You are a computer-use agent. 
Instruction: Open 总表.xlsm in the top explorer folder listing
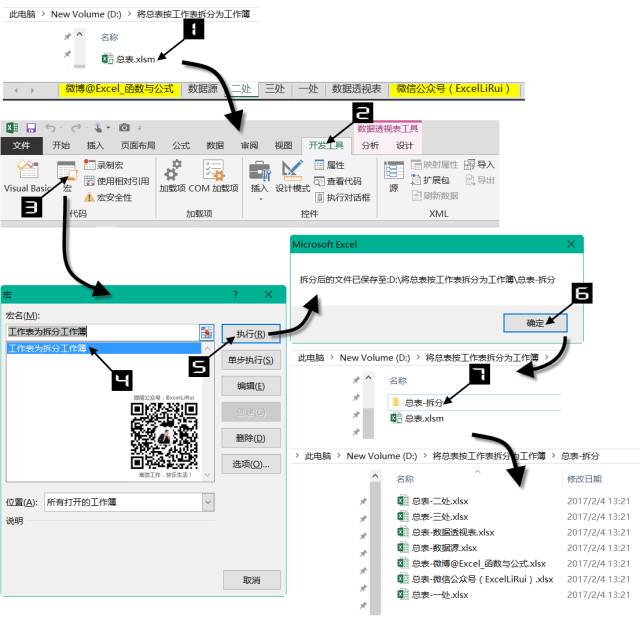(x=128, y=59)
